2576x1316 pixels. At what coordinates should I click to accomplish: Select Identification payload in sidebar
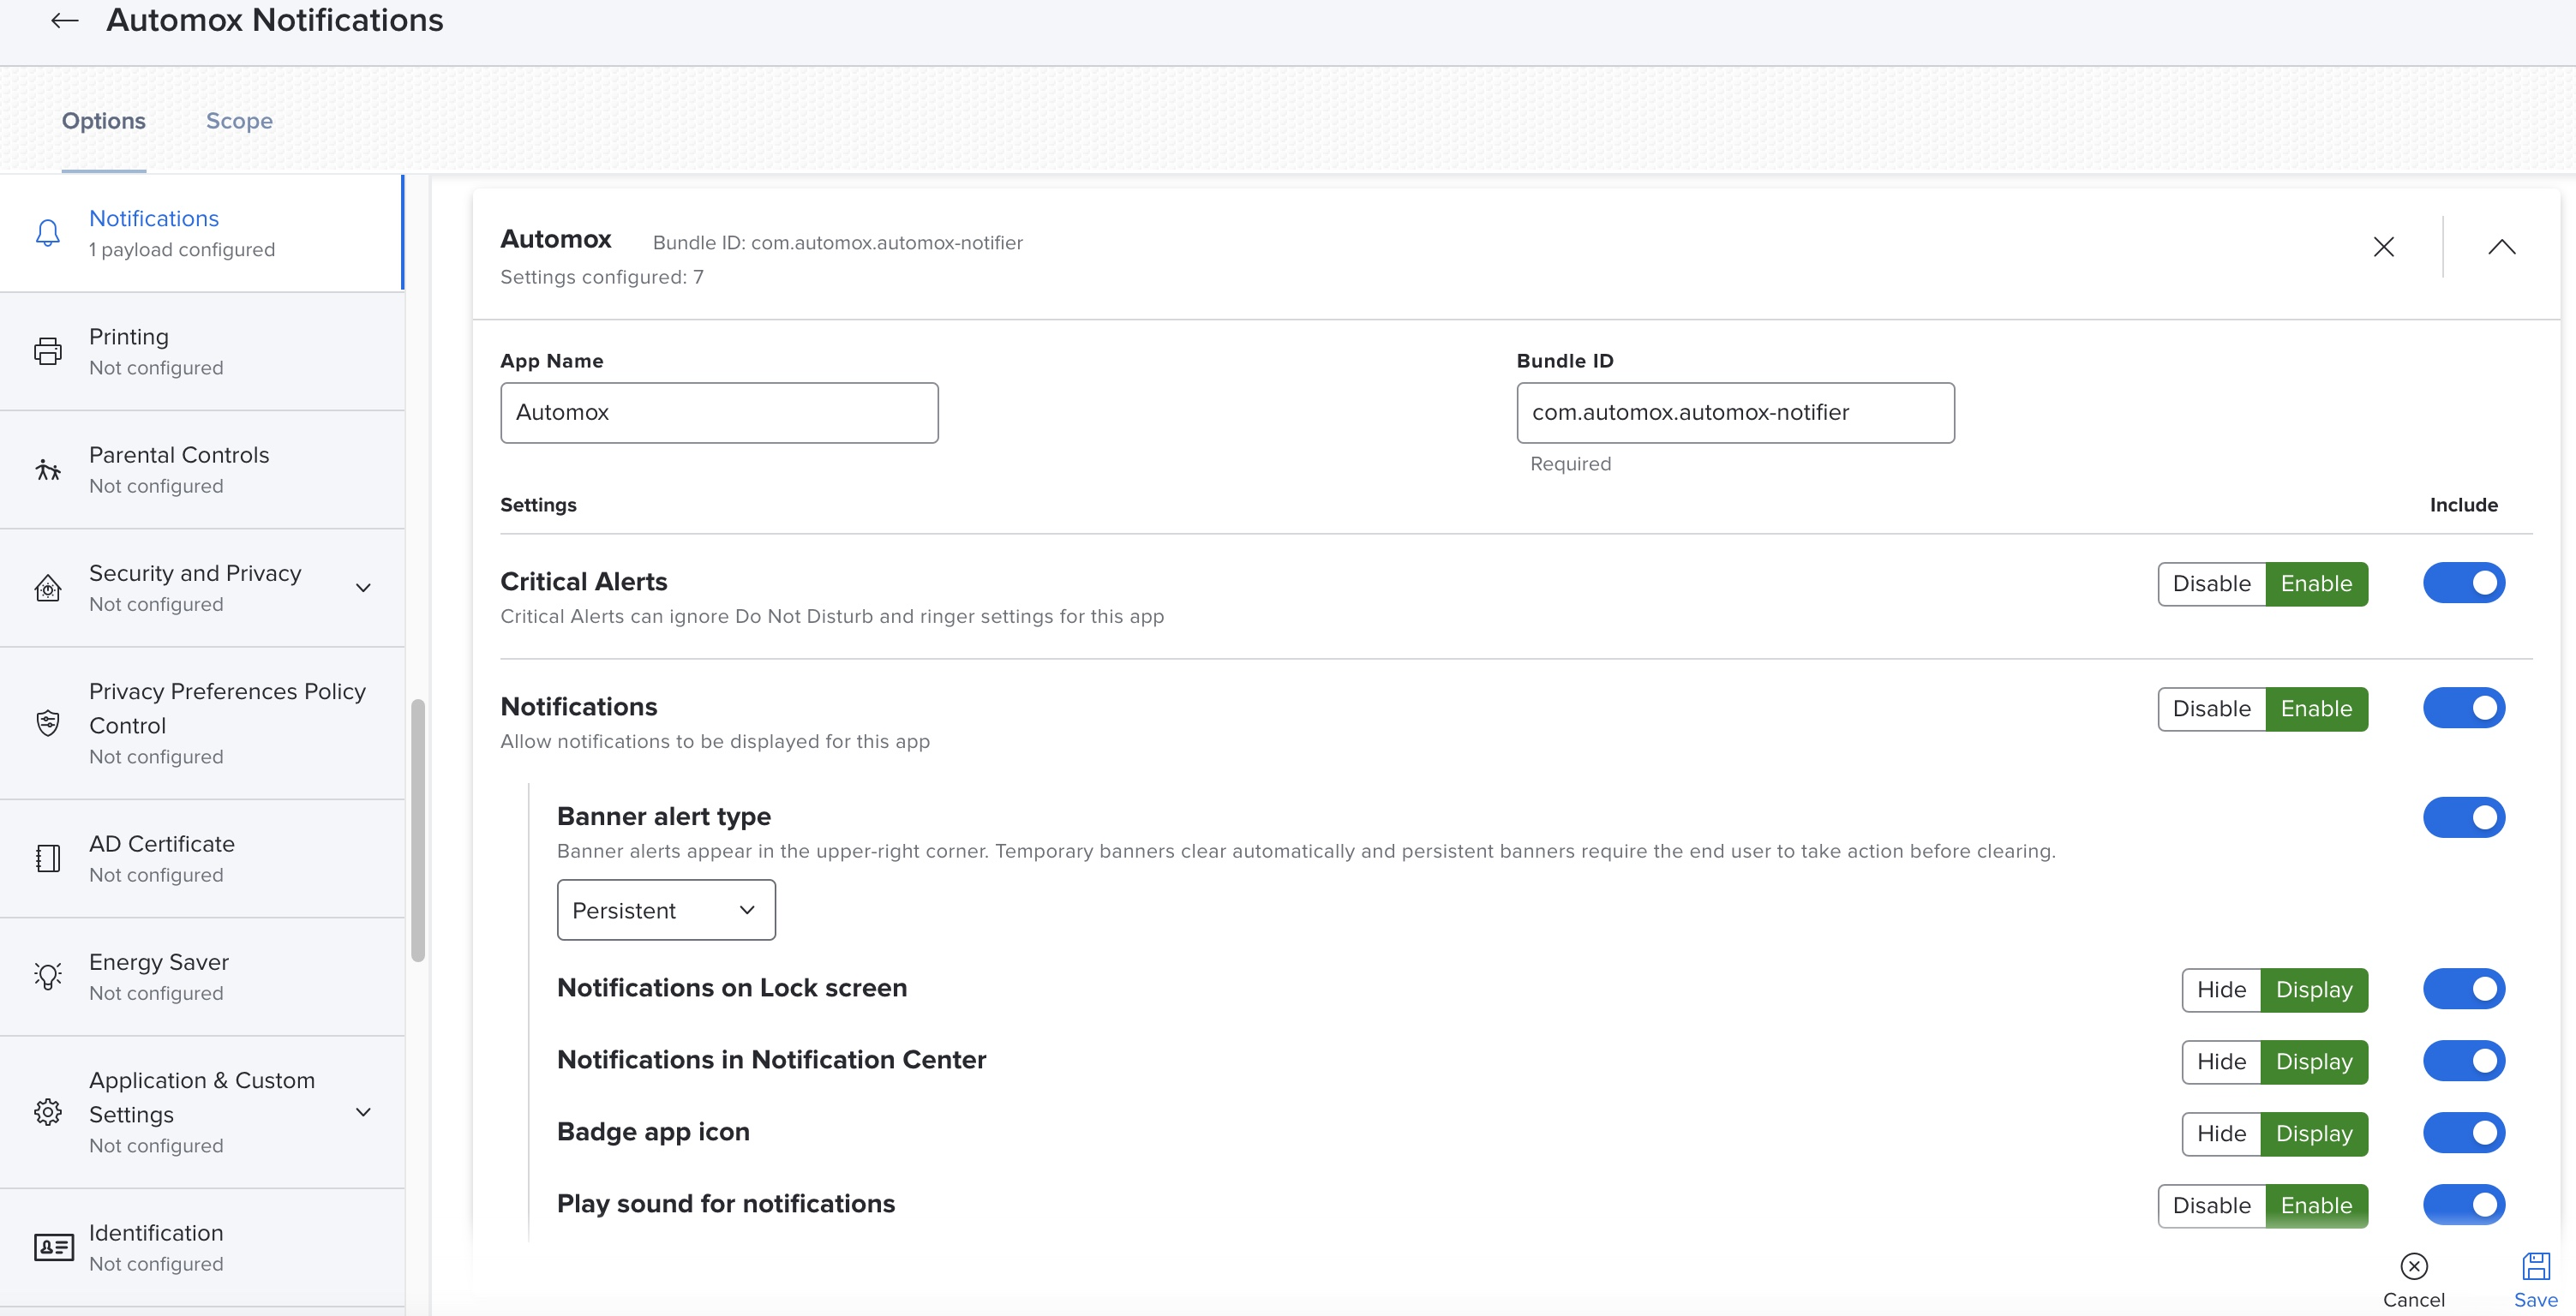202,1247
